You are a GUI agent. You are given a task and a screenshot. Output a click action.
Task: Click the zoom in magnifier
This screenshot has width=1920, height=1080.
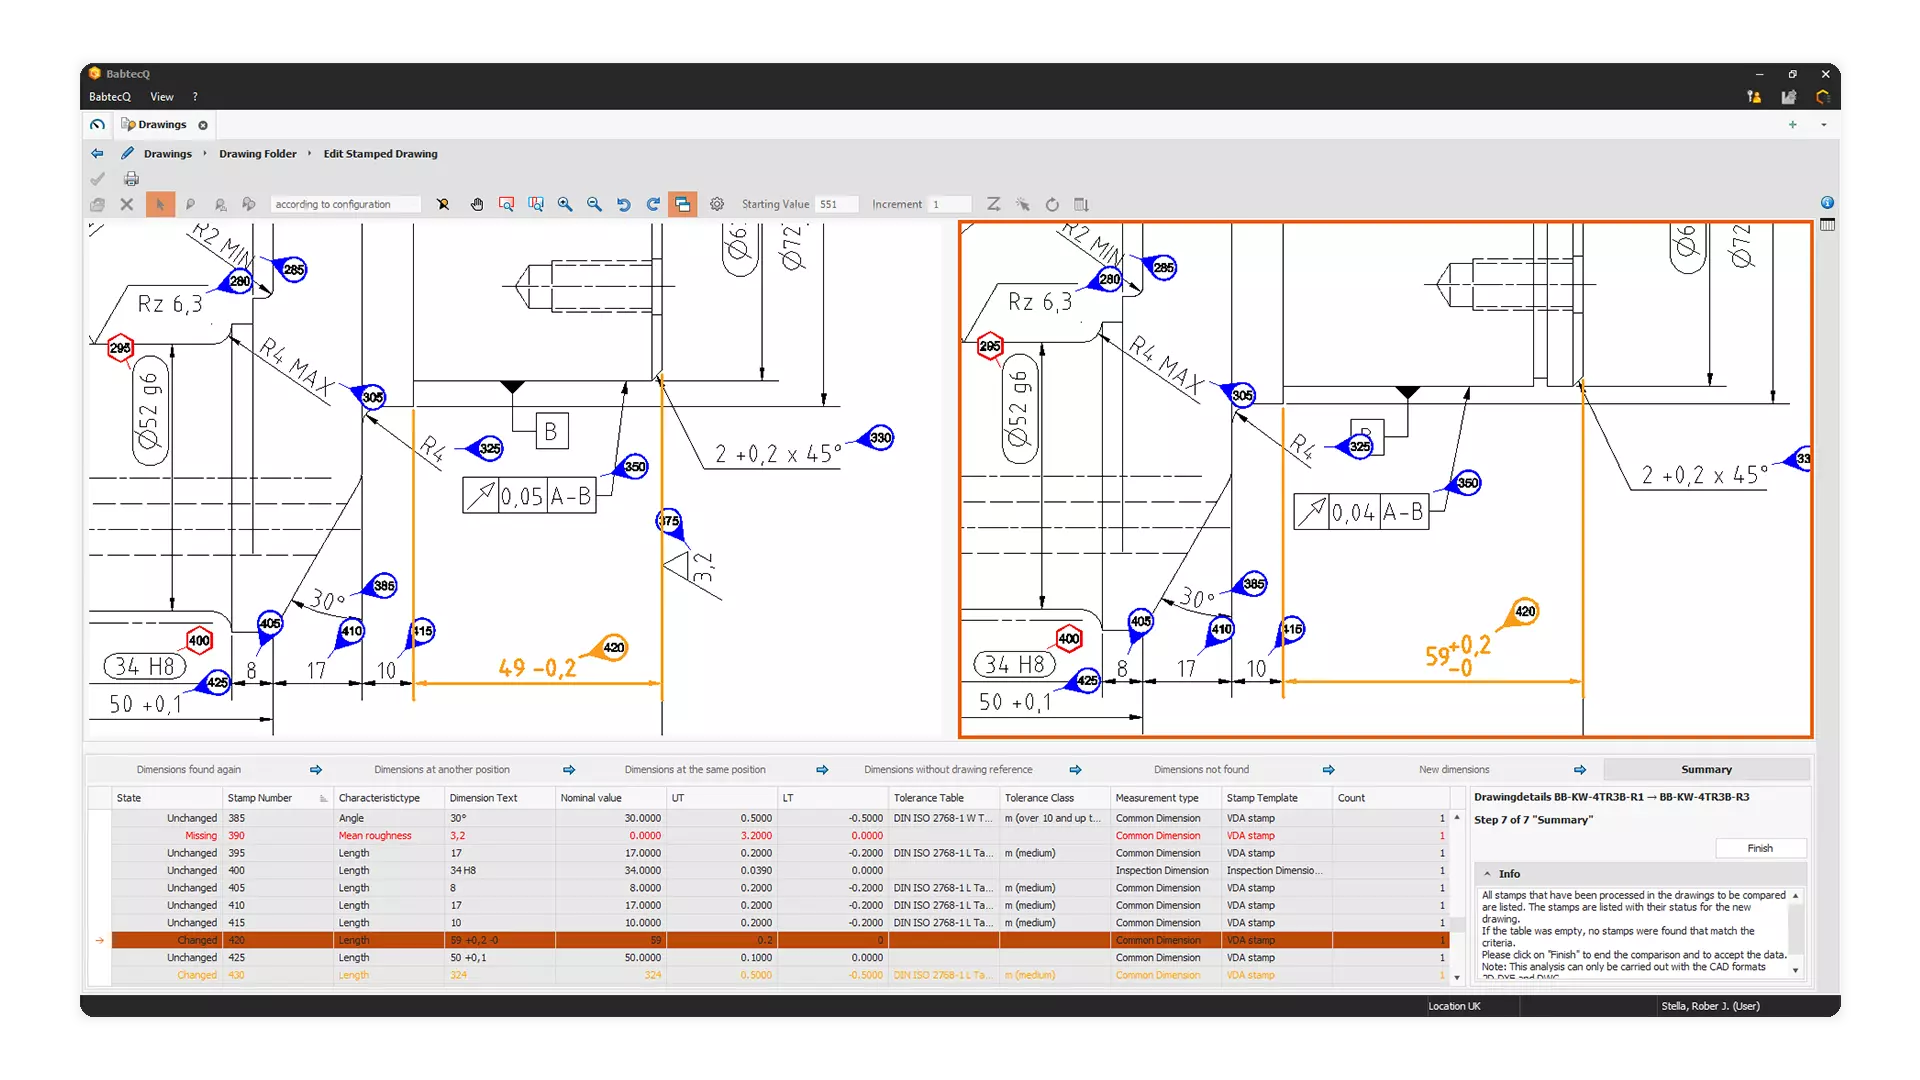565,204
